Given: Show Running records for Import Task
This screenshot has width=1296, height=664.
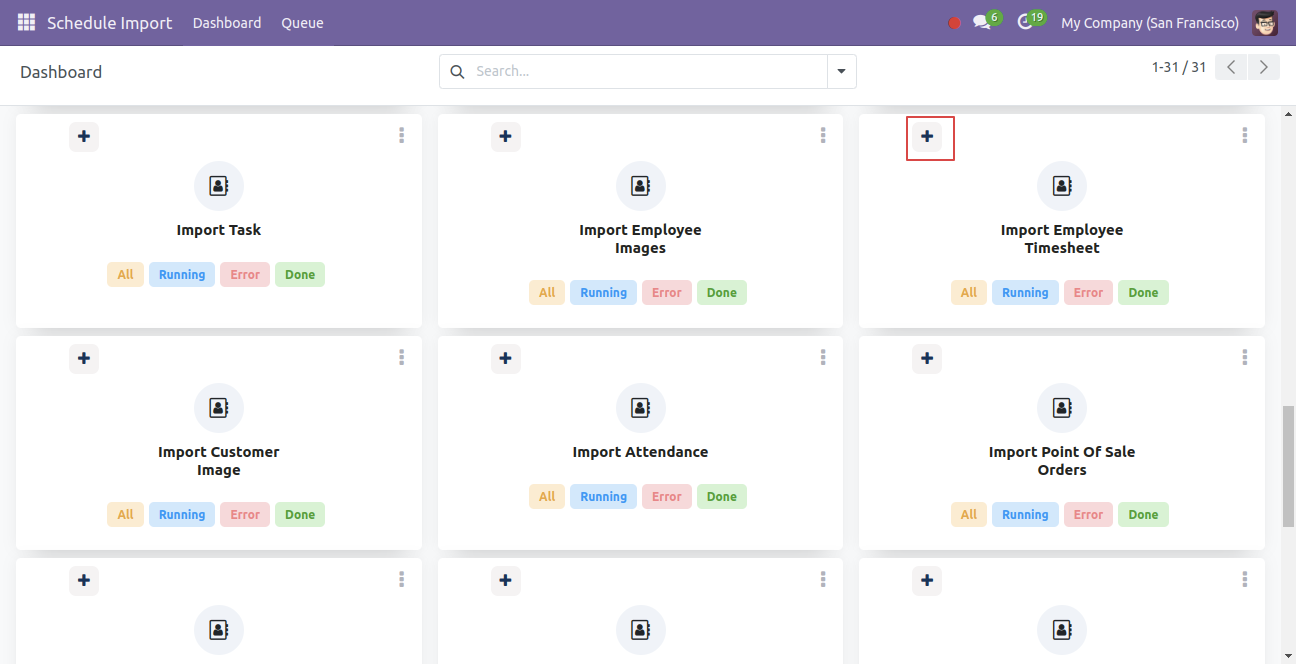Looking at the screenshot, I should click(x=182, y=275).
